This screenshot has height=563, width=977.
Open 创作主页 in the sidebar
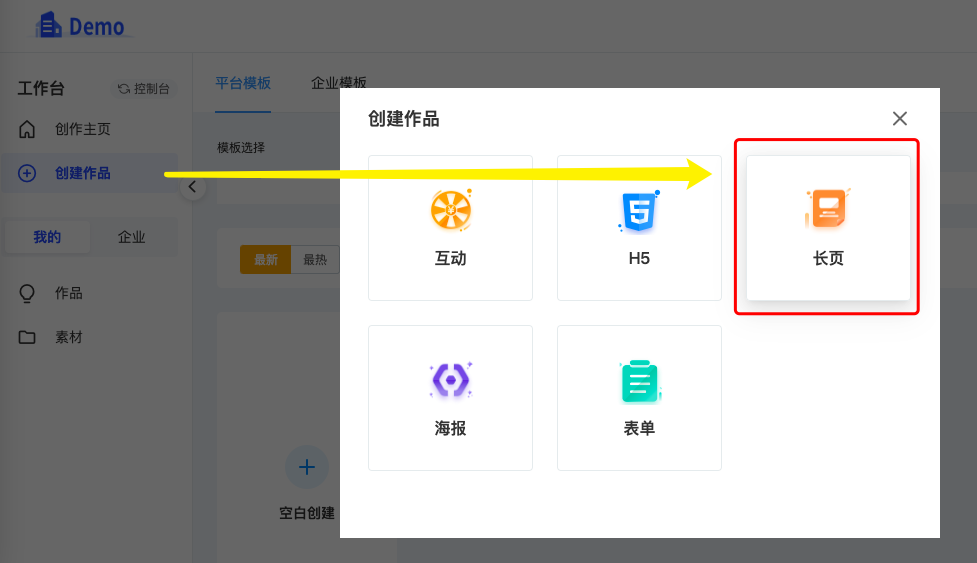82,129
